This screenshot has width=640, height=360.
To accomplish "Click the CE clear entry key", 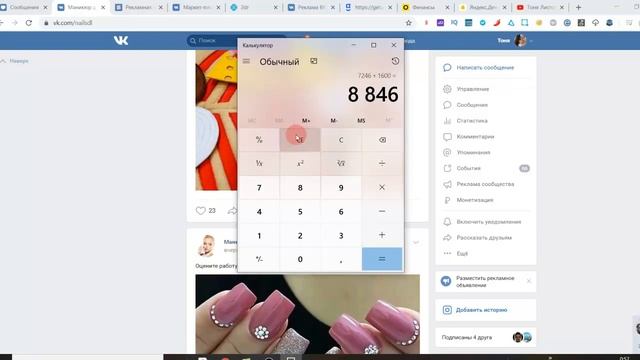I will [300, 140].
